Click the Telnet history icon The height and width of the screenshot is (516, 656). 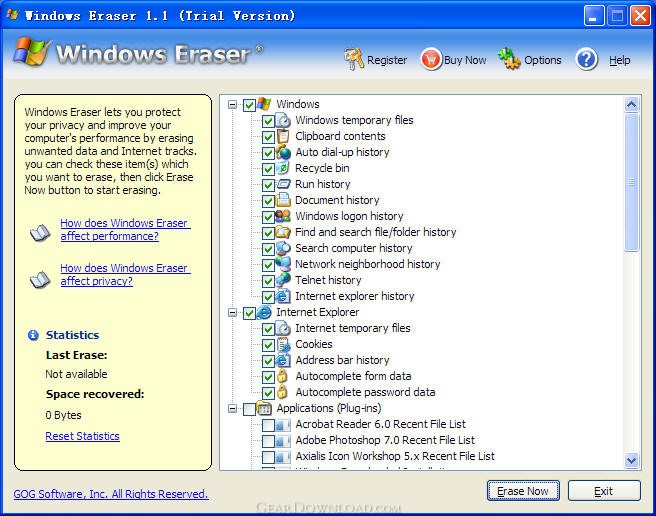pyautogui.click(x=283, y=280)
